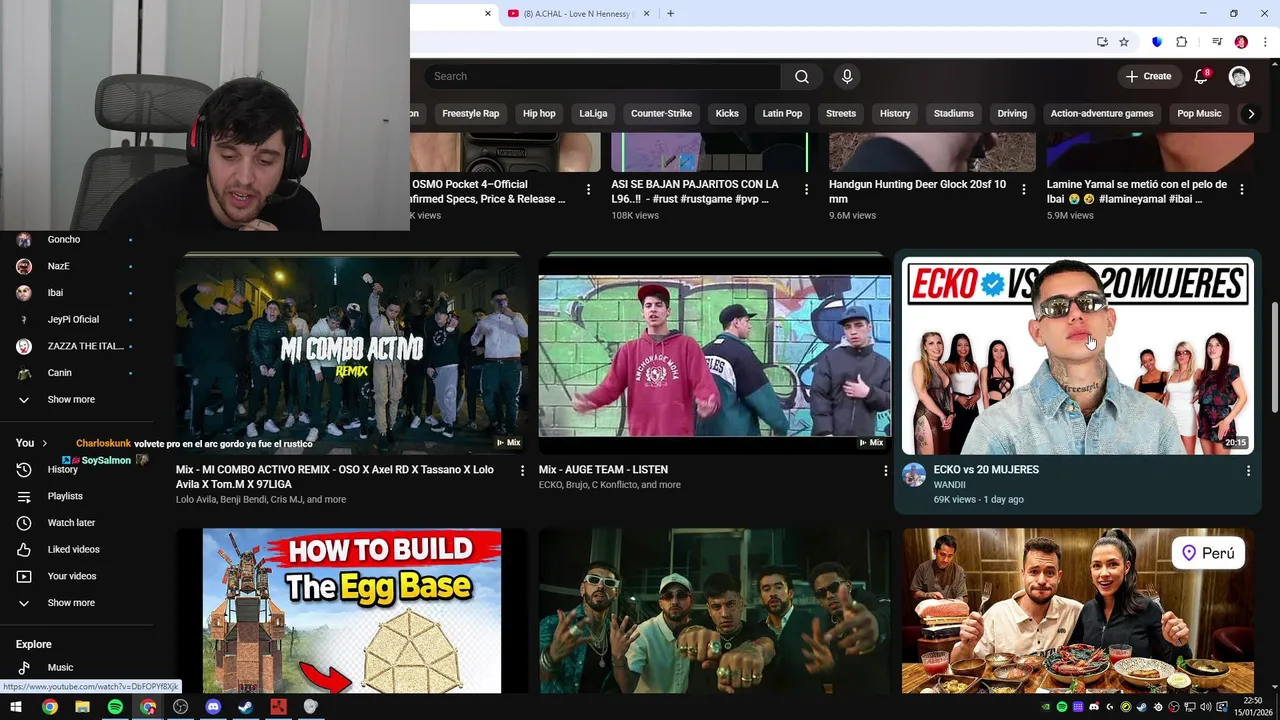The width and height of the screenshot is (1280, 720).
Task: Click the Bitwarden shield extension icon
Action: (x=1157, y=42)
